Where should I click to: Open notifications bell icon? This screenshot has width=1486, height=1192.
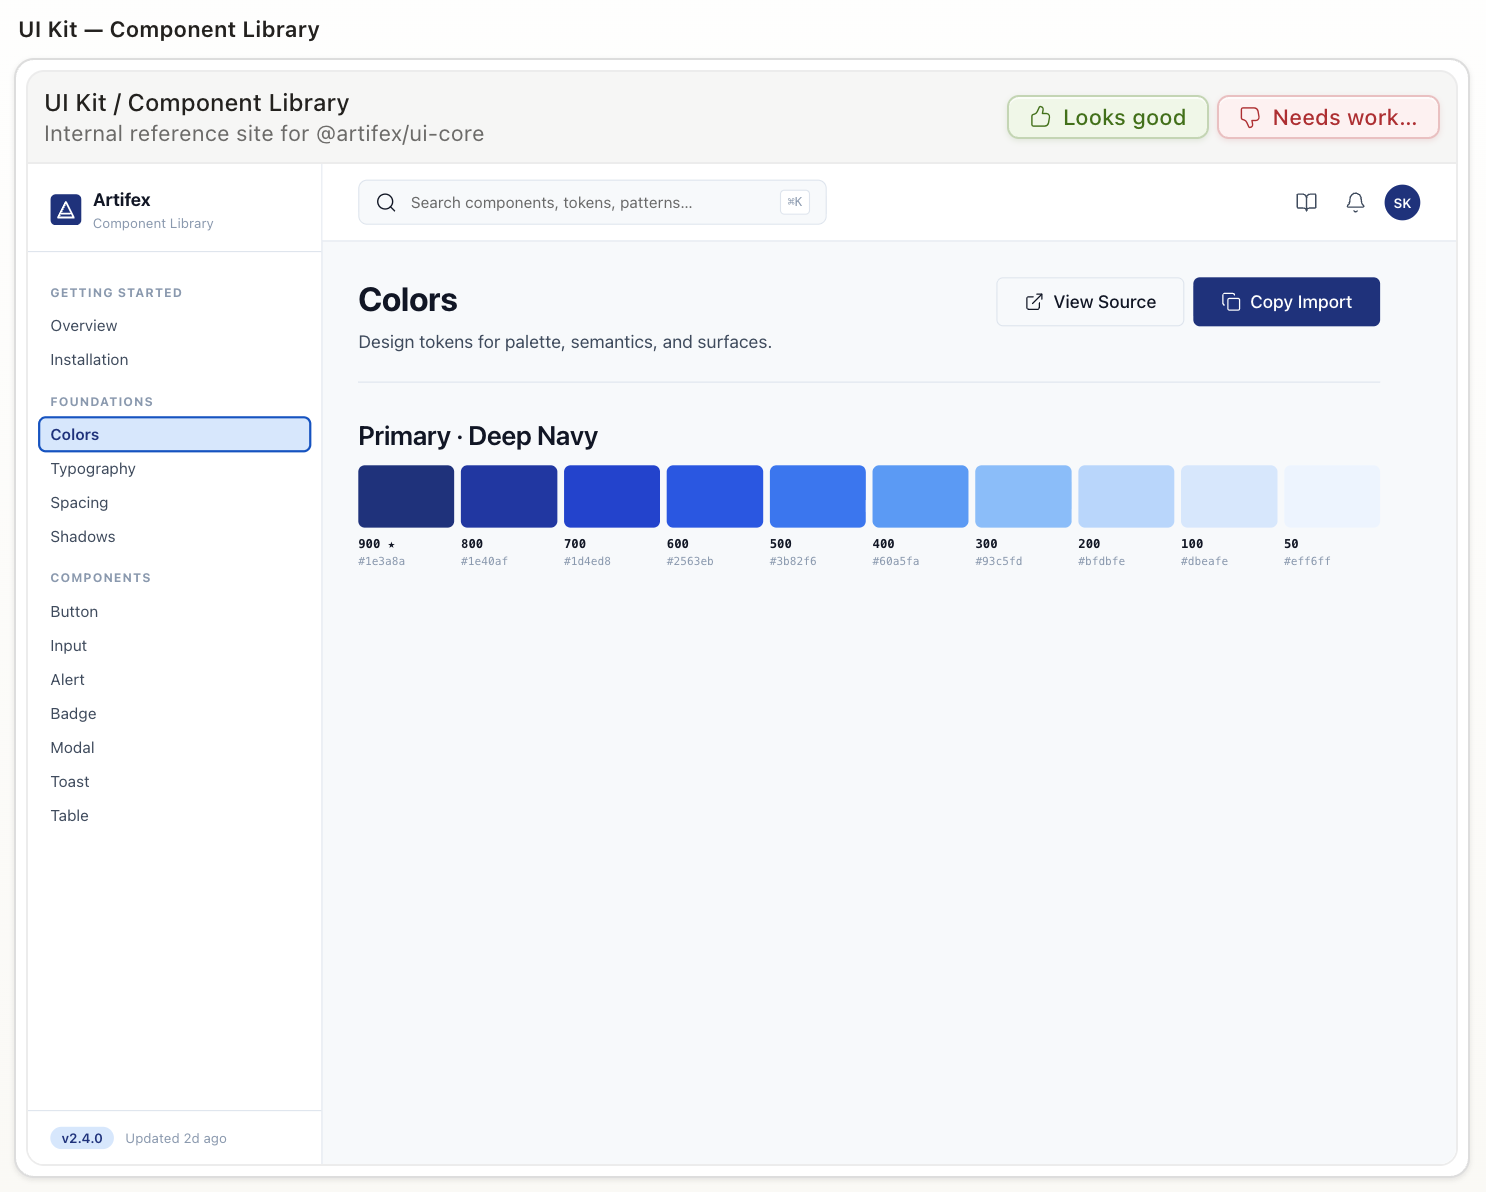pyautogui.click(x=1355, y=202)
